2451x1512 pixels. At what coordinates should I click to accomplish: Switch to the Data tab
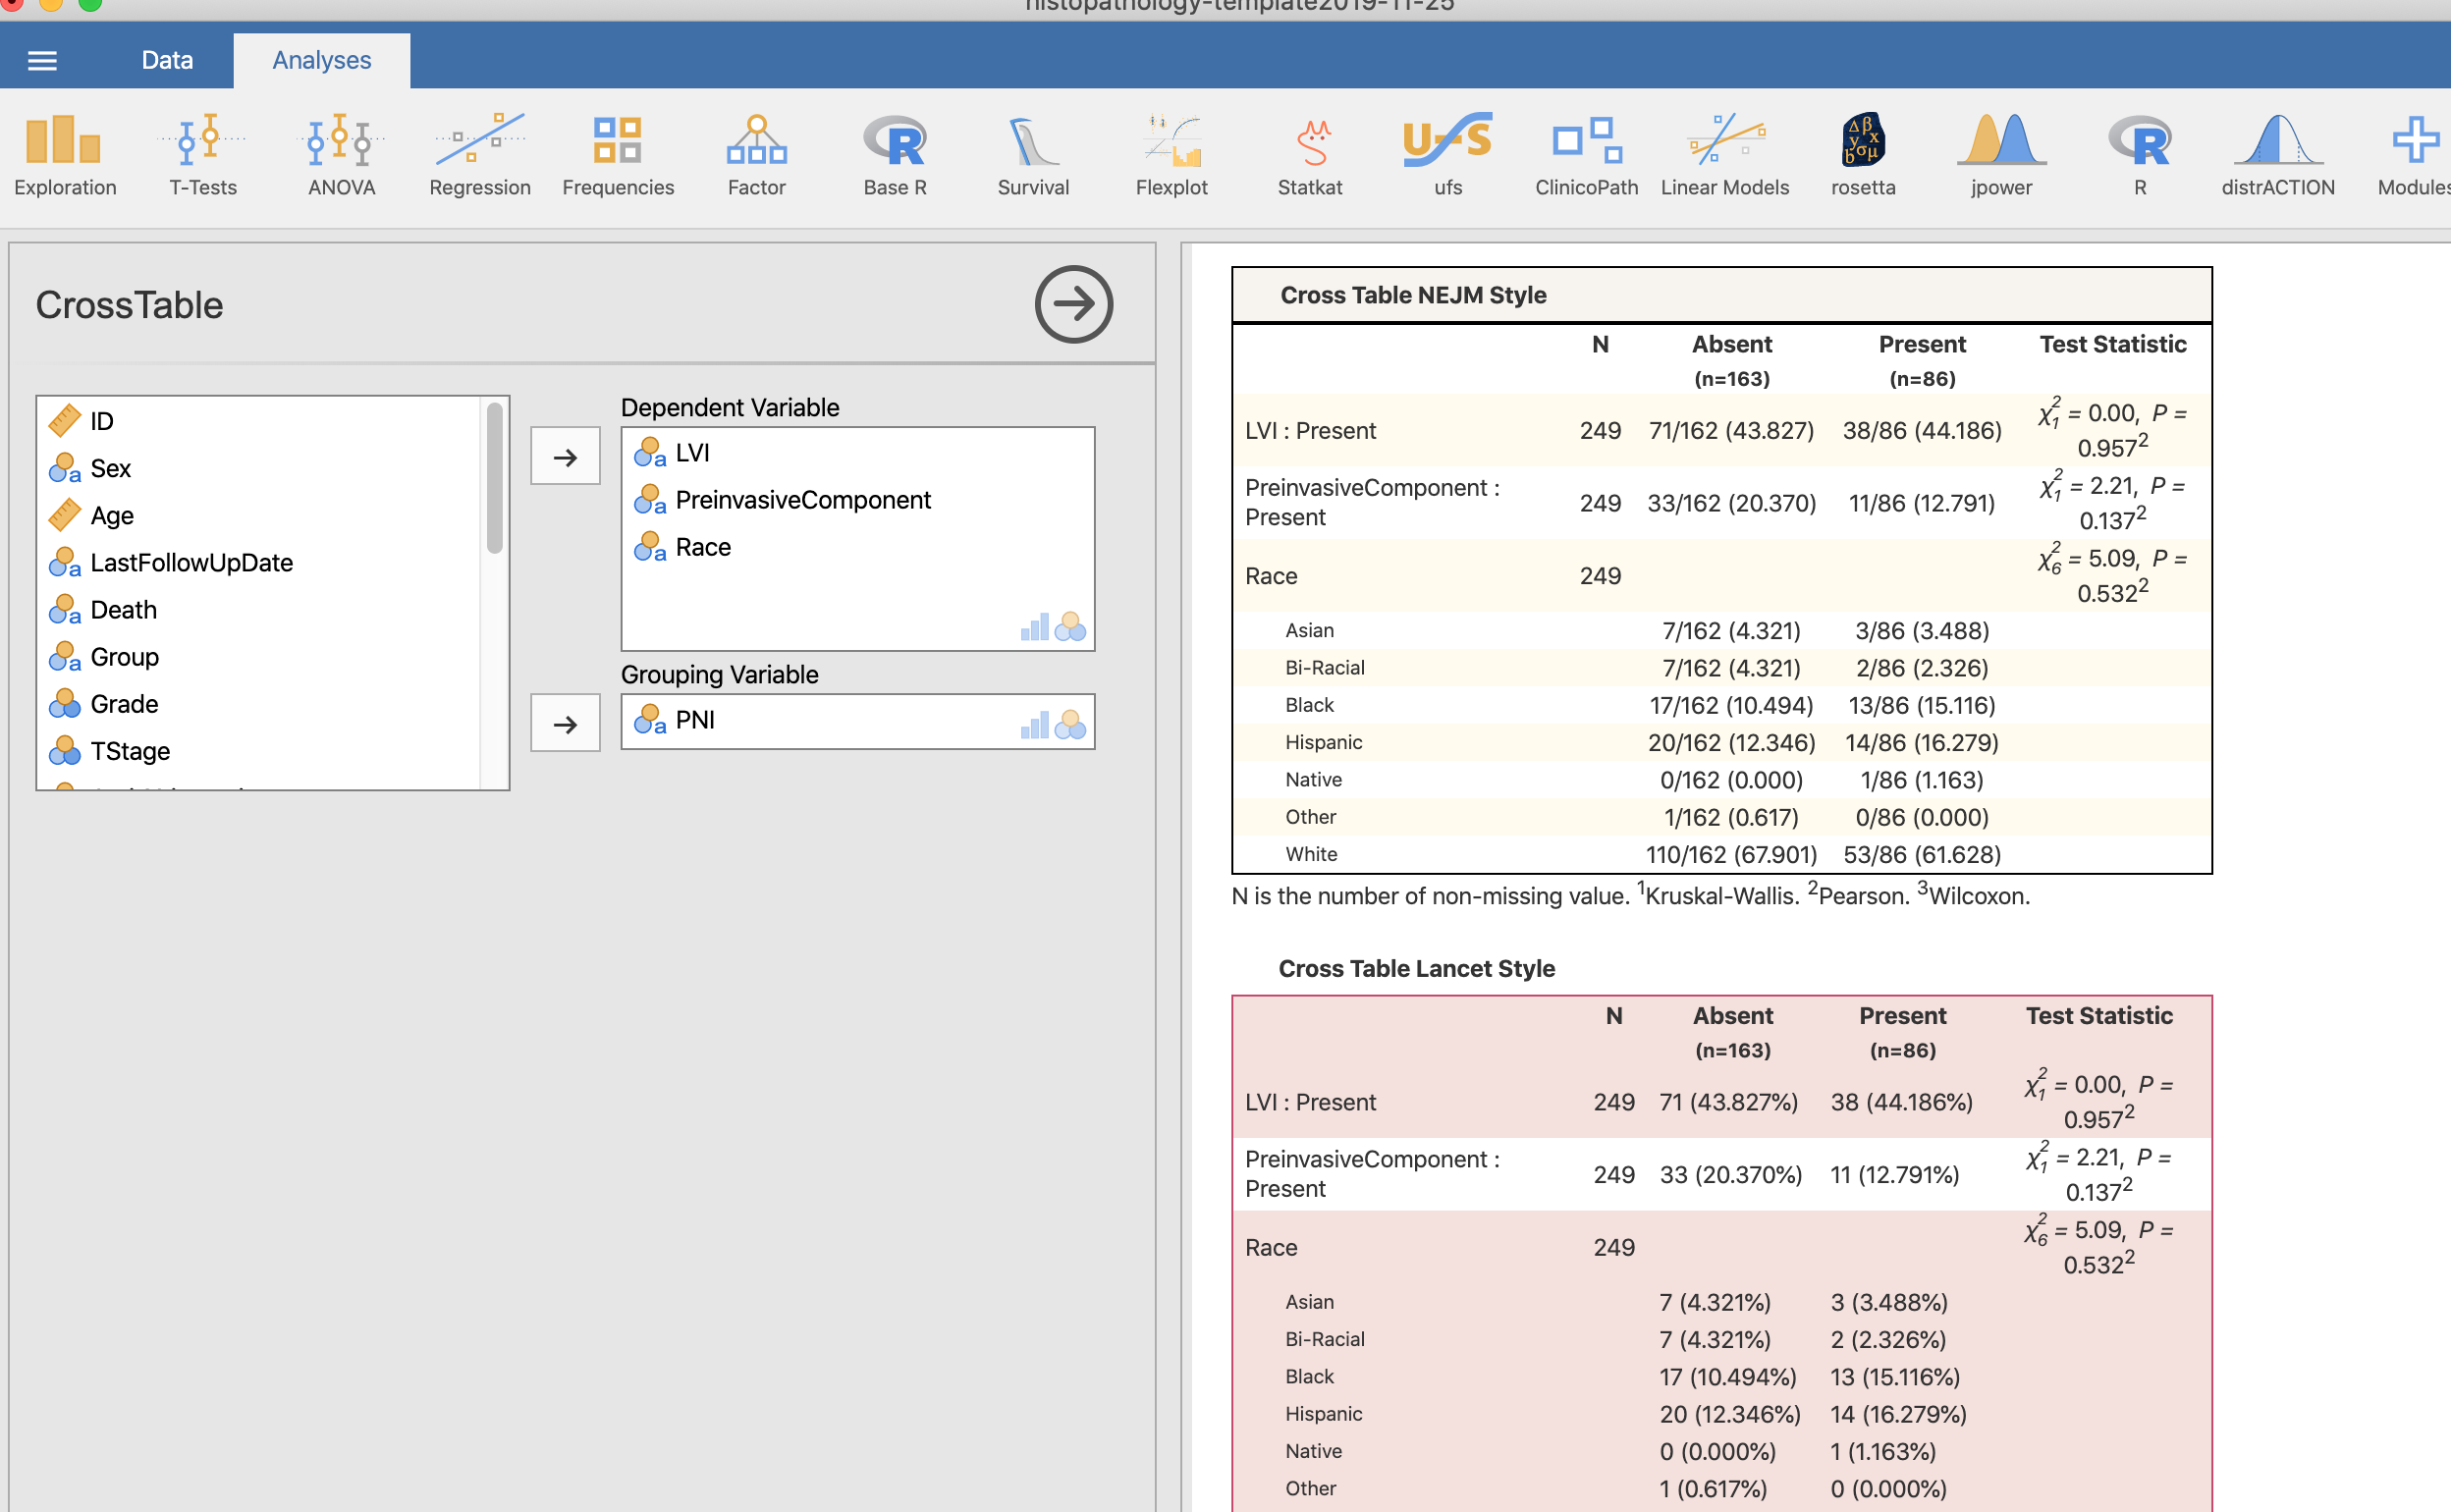pyautogui.click(x=167, y=60)
